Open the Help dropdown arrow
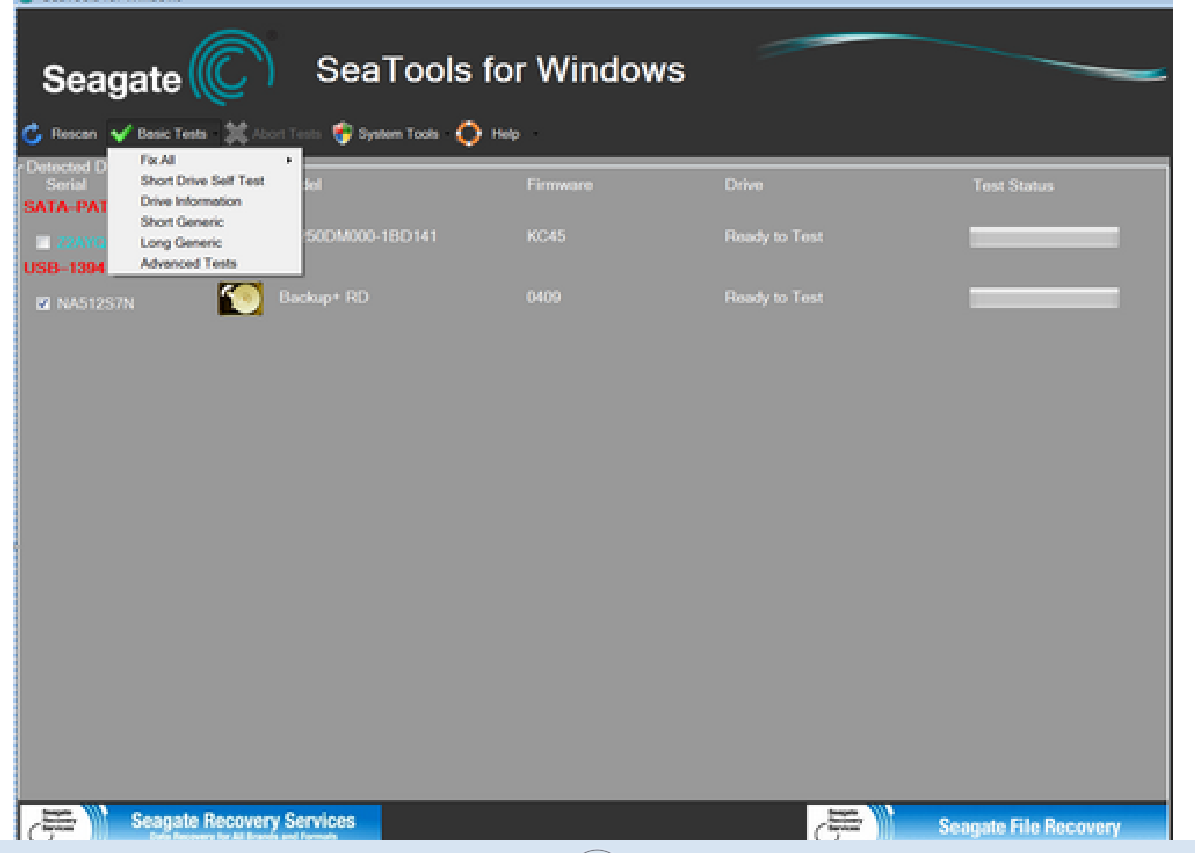 point(535,134)
